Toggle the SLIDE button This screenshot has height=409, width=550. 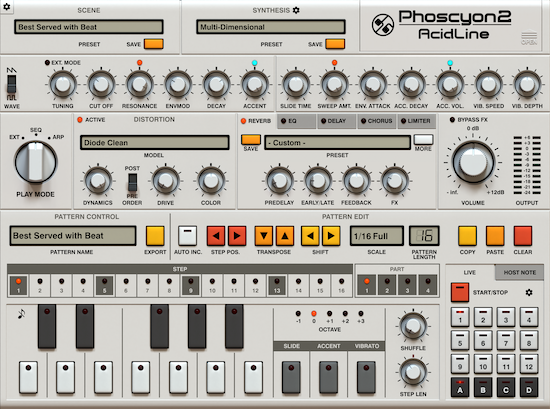[291, 376]
